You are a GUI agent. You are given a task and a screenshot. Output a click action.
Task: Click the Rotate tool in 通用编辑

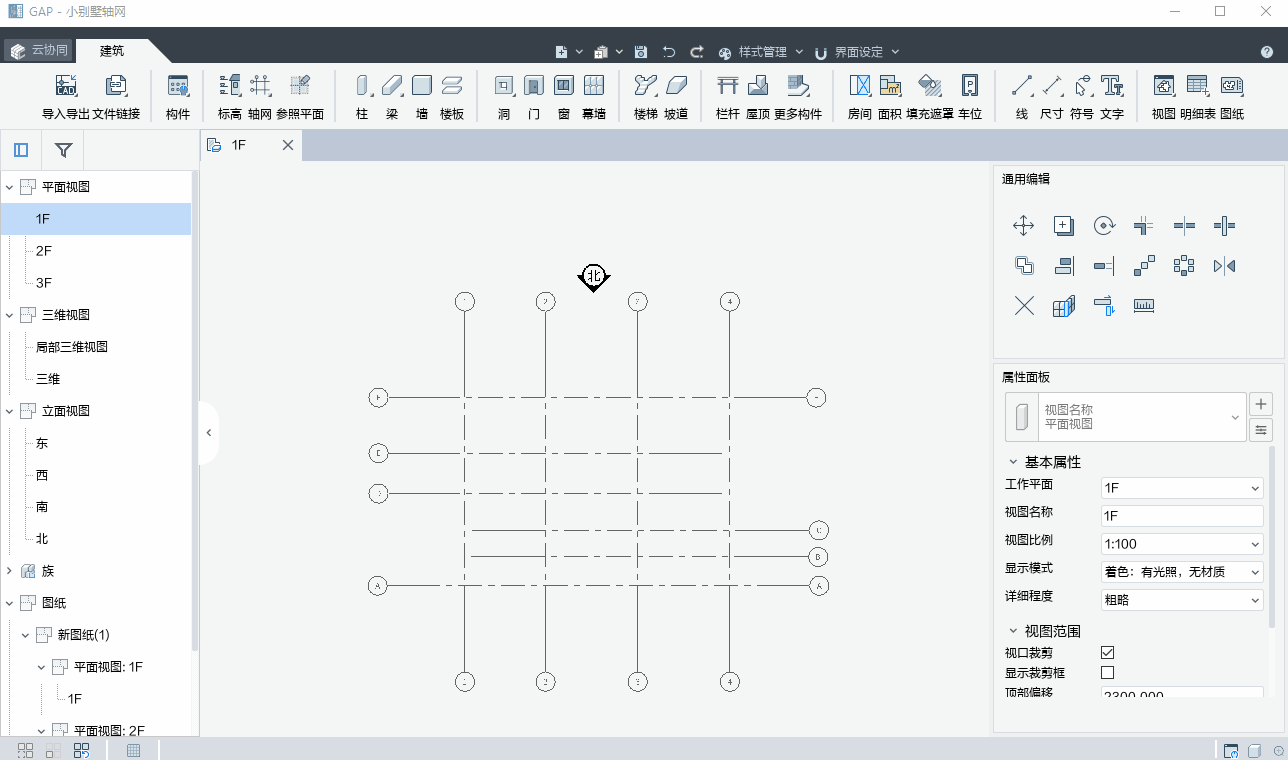[1104, 226]
